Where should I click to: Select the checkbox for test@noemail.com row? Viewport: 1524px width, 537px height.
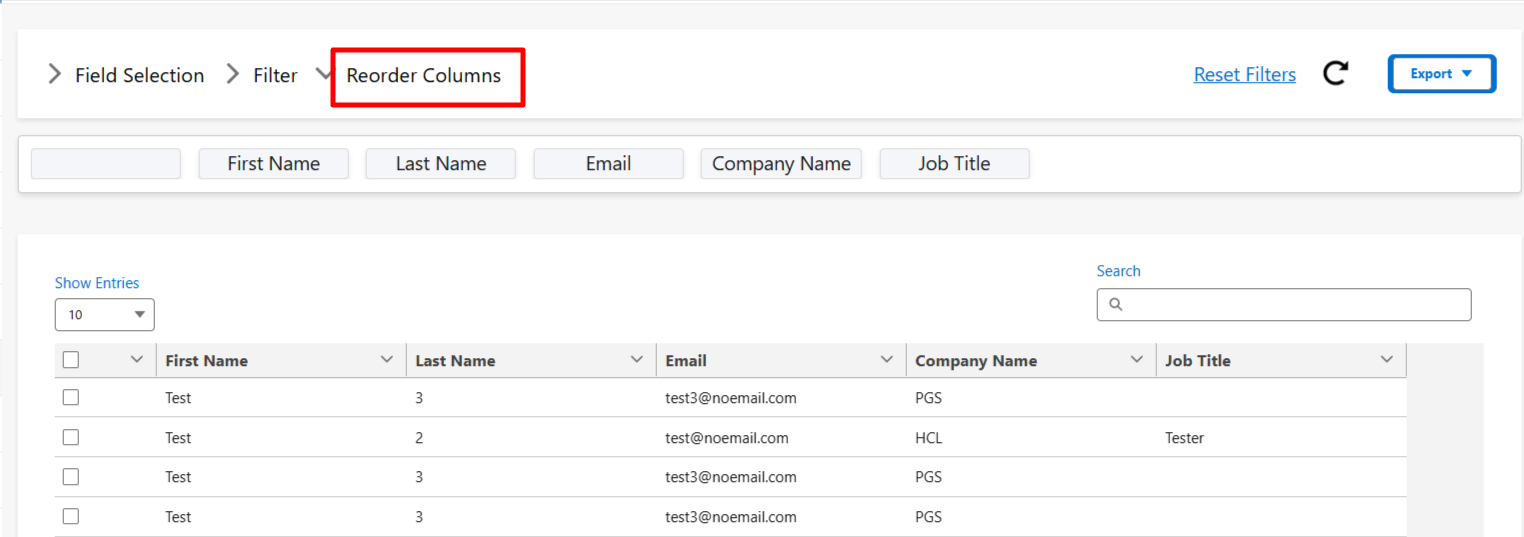[71, 438]
